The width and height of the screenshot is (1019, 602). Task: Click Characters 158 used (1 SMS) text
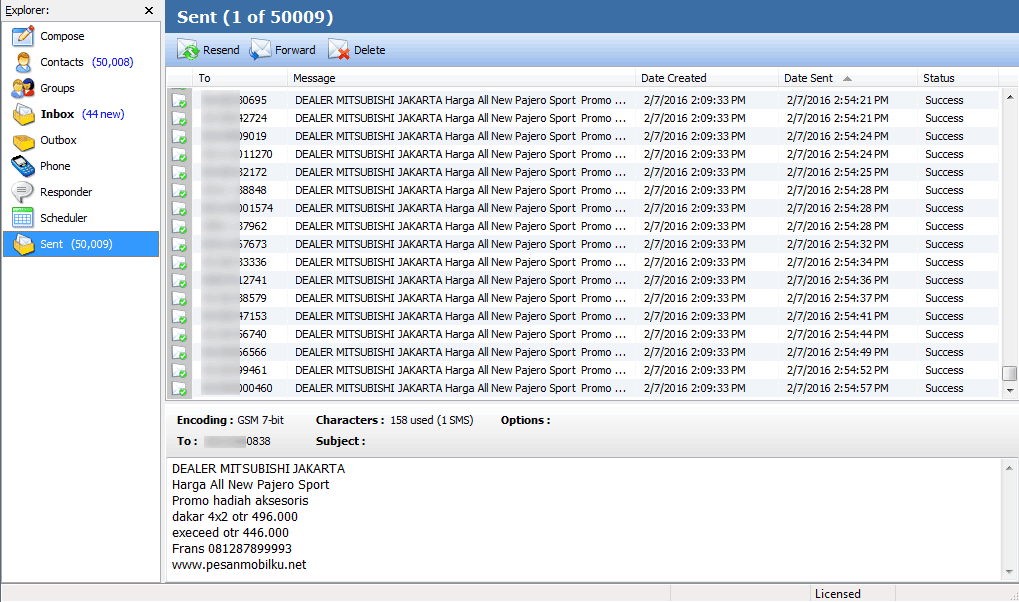(x=394, y=420)
